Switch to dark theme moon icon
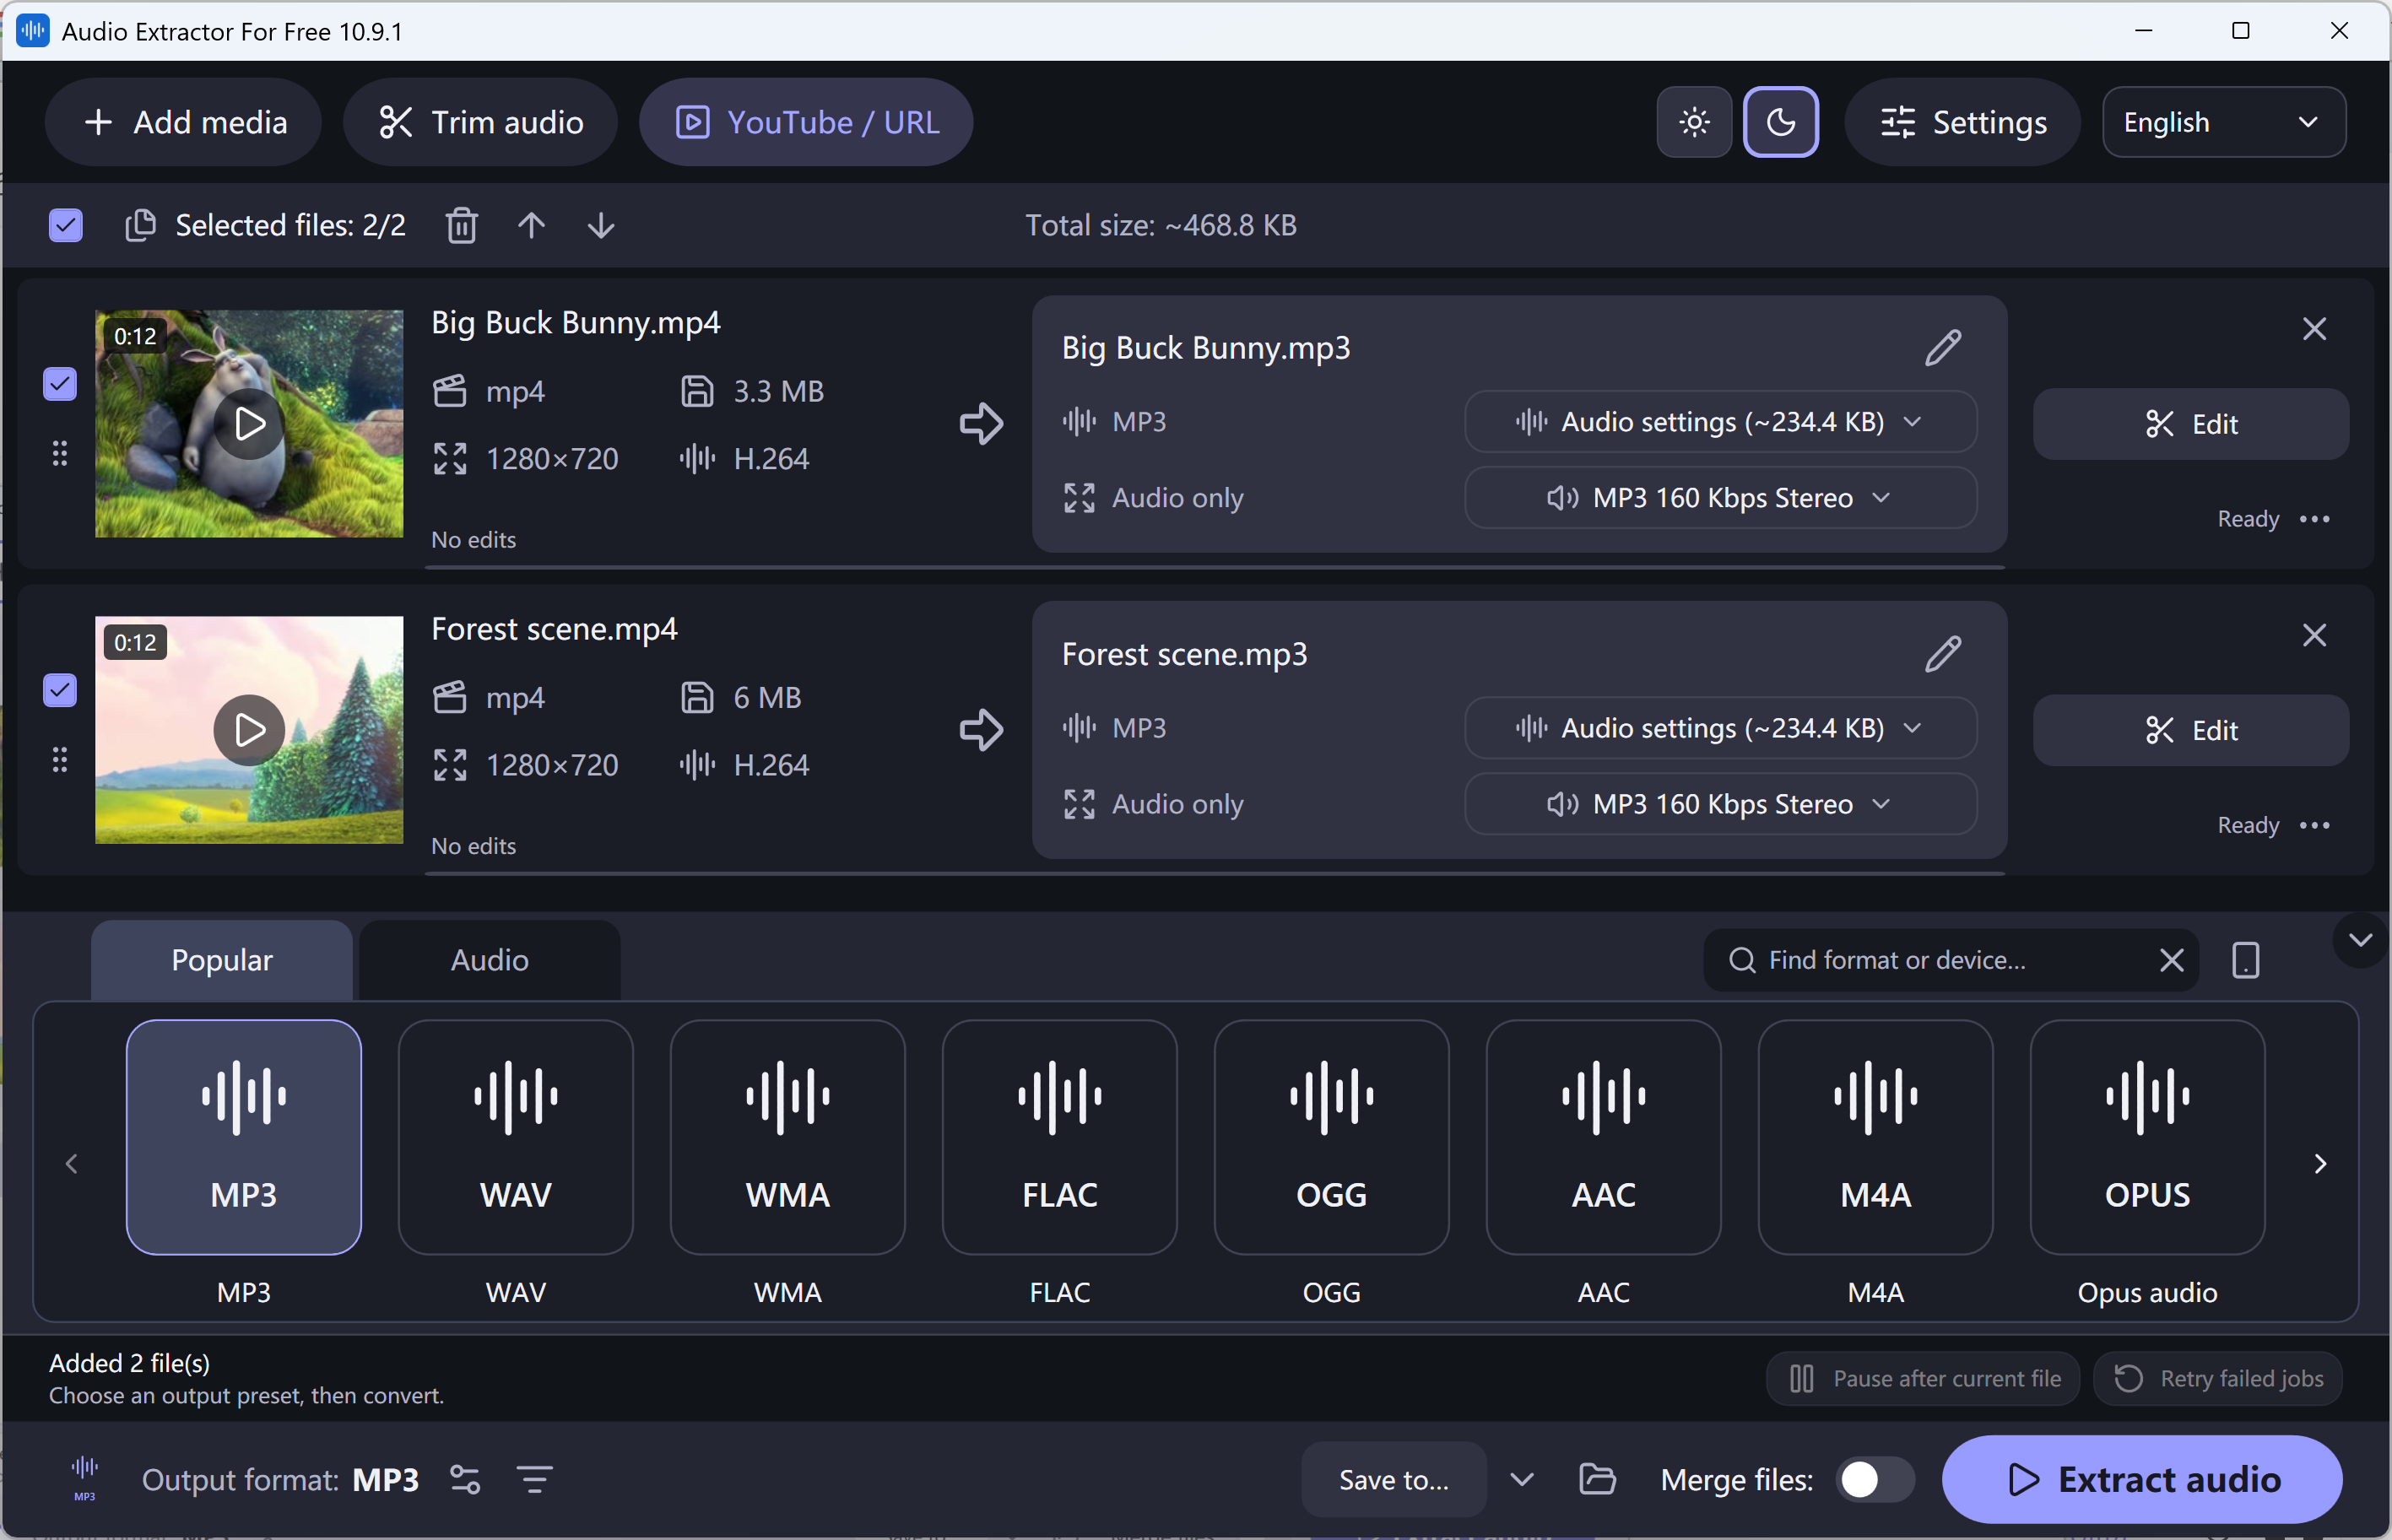 point(1781,122)
